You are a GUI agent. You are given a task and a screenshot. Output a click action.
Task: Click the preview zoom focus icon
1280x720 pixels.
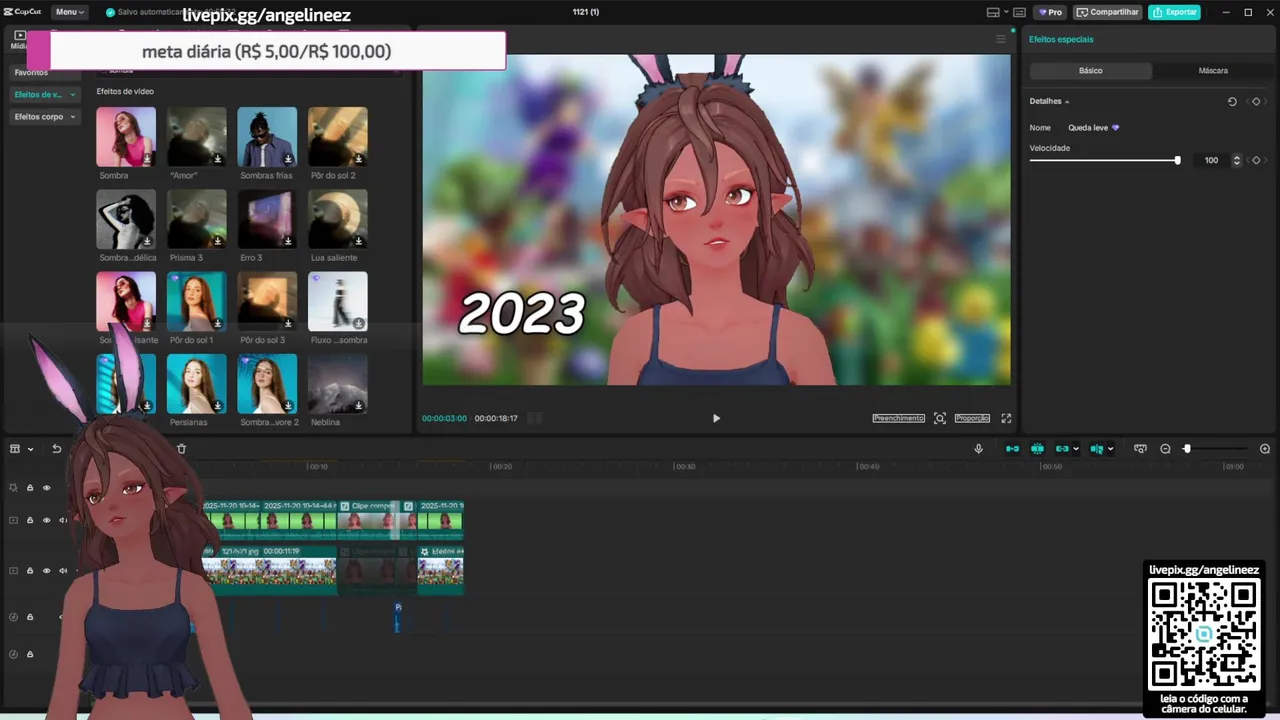tap(940, 418)
